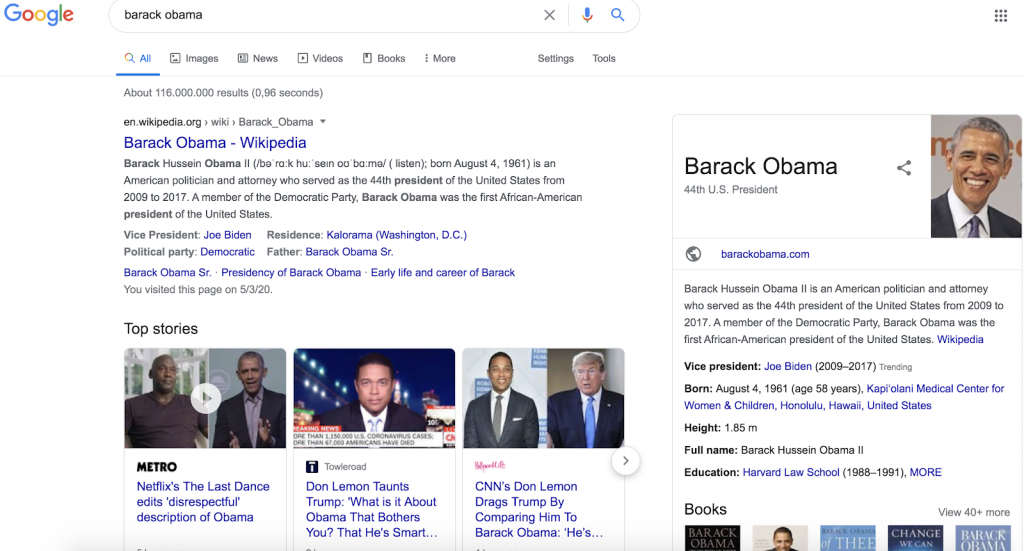Open Joe Biden link in knowledge panel
The height and width of the screenshot is (551, 1024).
[788, 366]
